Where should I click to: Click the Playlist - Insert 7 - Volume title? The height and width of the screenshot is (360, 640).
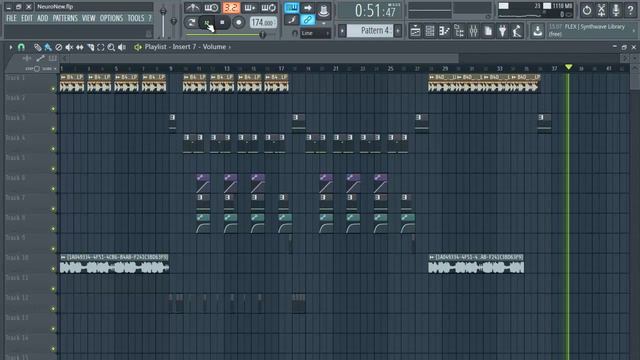coord(185,47)
